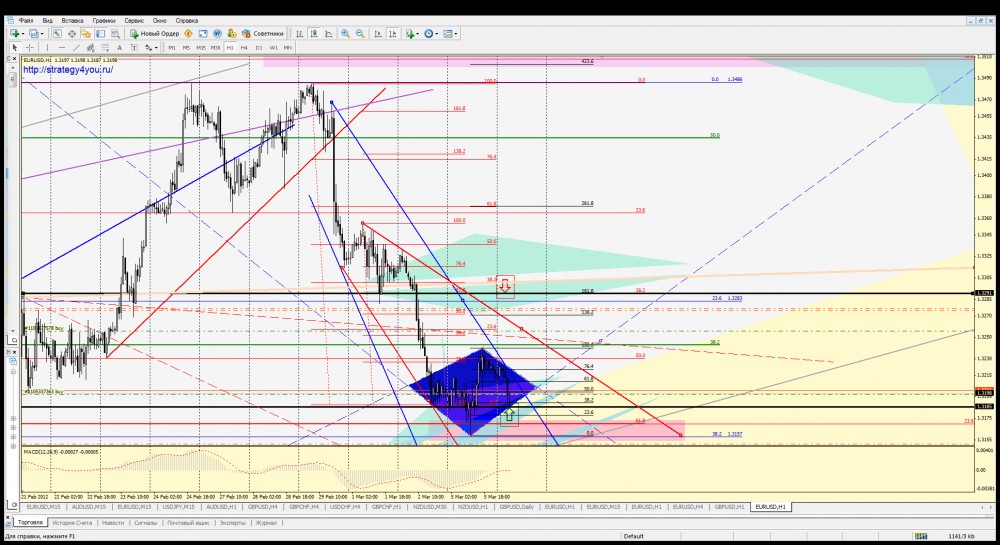Viewport: 1000px width, 545px height.
Task: Open the new chart dropdown arrow
Action: click(24, 33)
